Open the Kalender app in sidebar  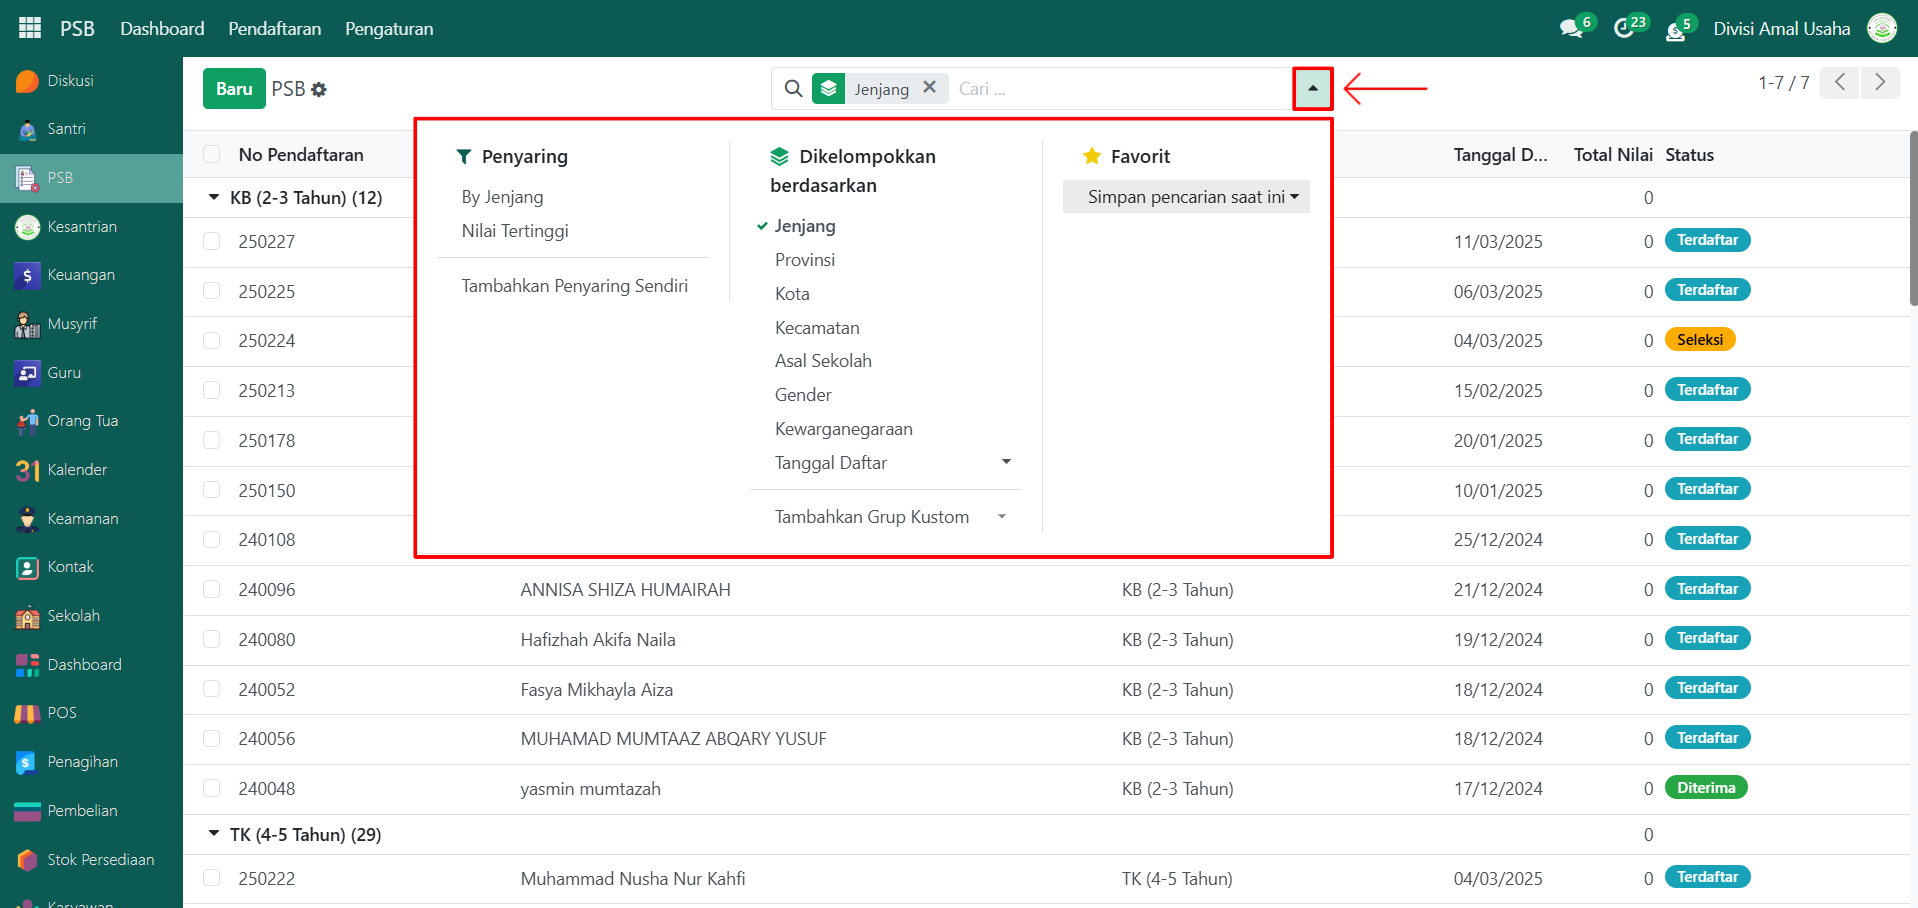coord(76,470)
